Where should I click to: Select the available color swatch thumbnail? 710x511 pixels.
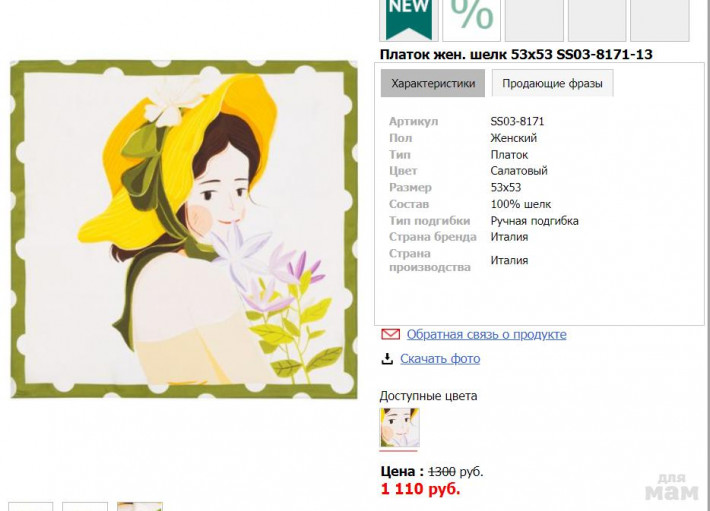399,427
